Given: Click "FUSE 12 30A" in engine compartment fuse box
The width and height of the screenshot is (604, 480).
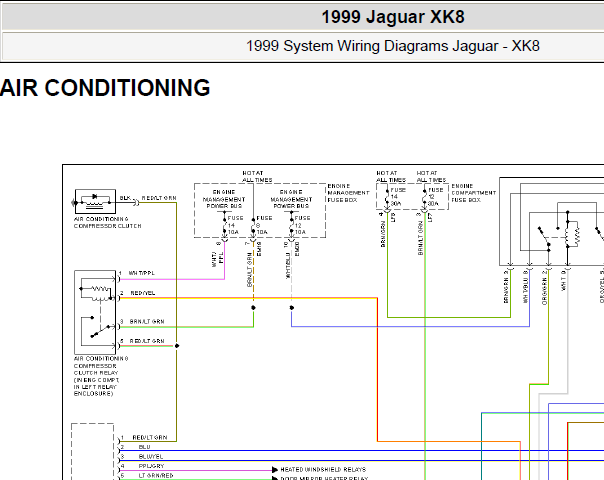Looking at the screenshot, I should pyautogui.click(x=435, y=196).
